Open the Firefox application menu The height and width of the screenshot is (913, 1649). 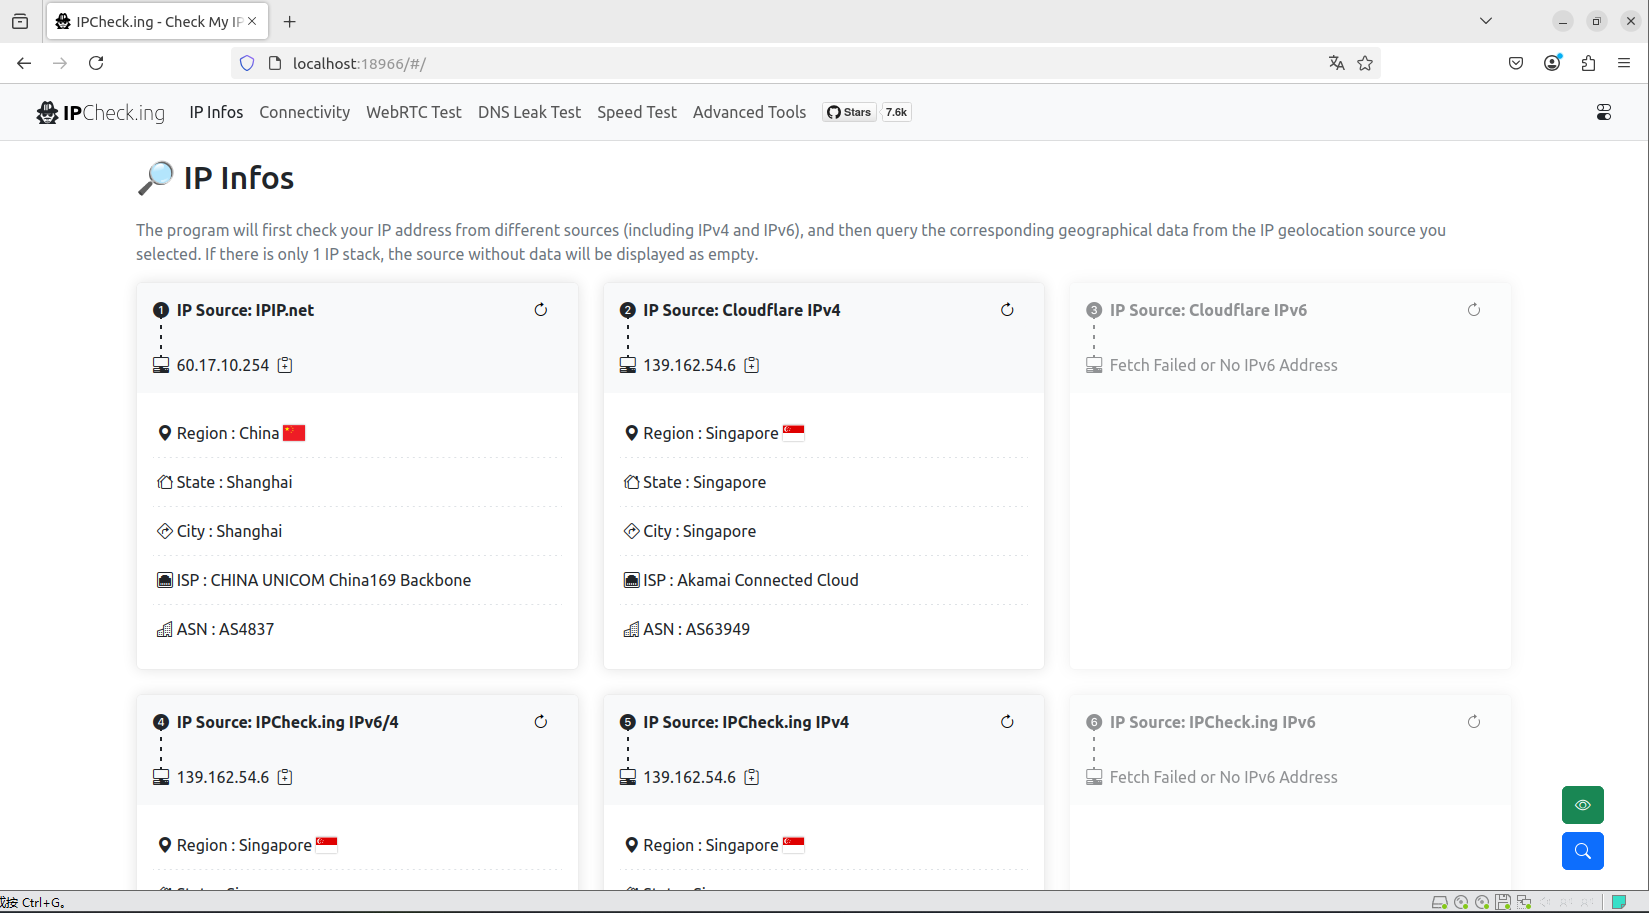point(1624,63)
